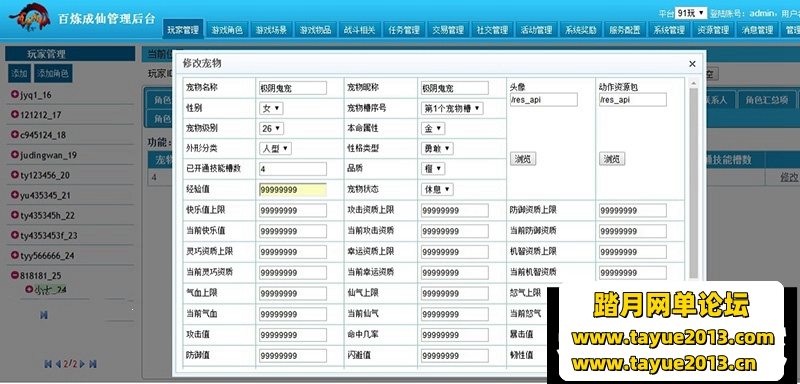This screenshot has height=384, width=800.
Task: Expand the tyy566666_24 player node
Action: tap(15, 255)
